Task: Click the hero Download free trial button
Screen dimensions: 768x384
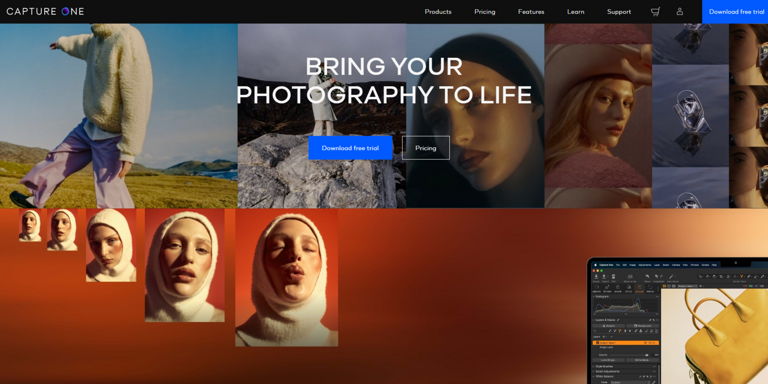Action: (350, 148)
